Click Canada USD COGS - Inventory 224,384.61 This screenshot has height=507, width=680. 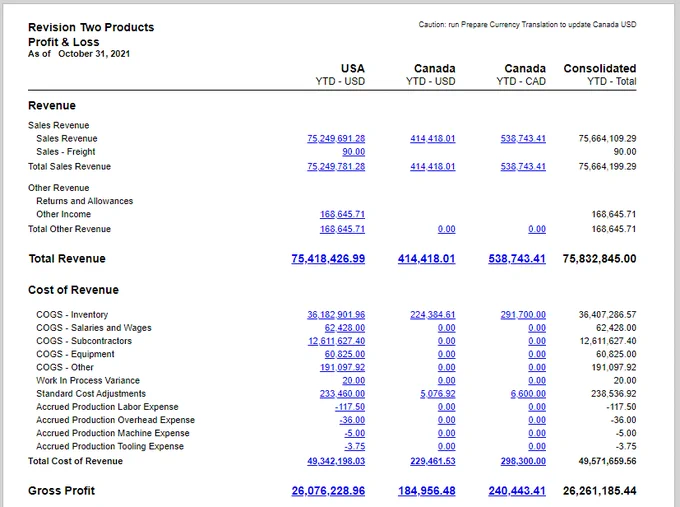click(x=433, y=314)
